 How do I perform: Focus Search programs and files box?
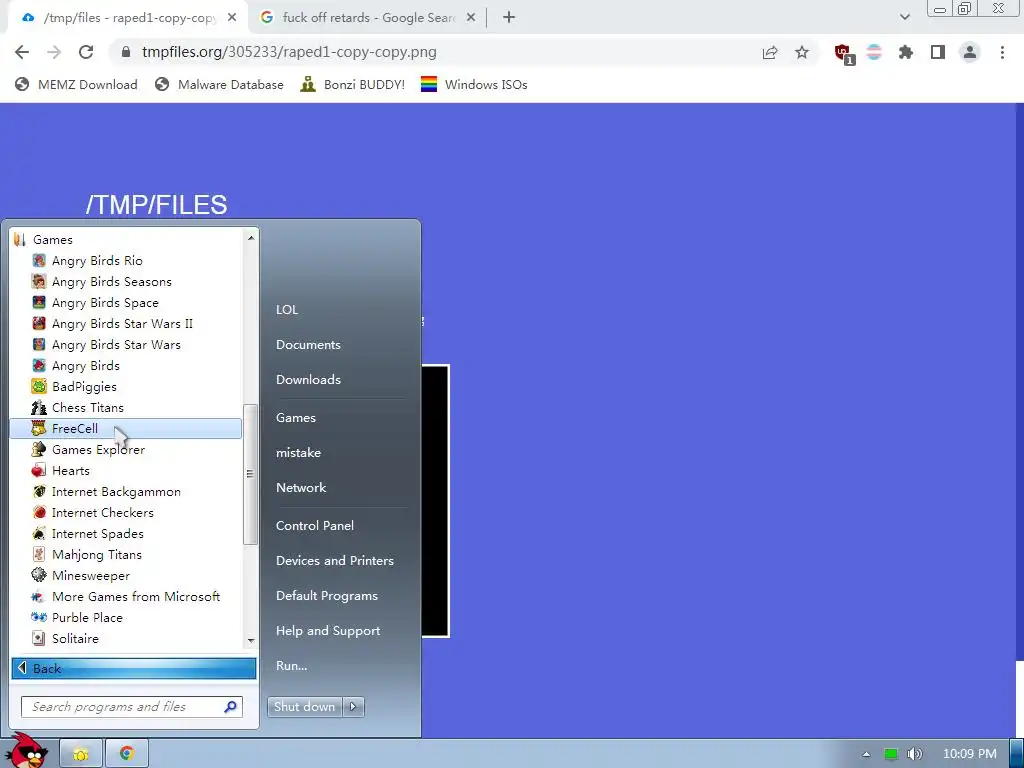132,707
